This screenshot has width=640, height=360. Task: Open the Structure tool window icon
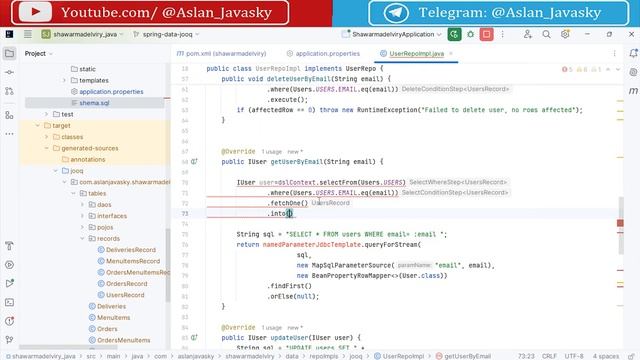(x=9, y=115)
